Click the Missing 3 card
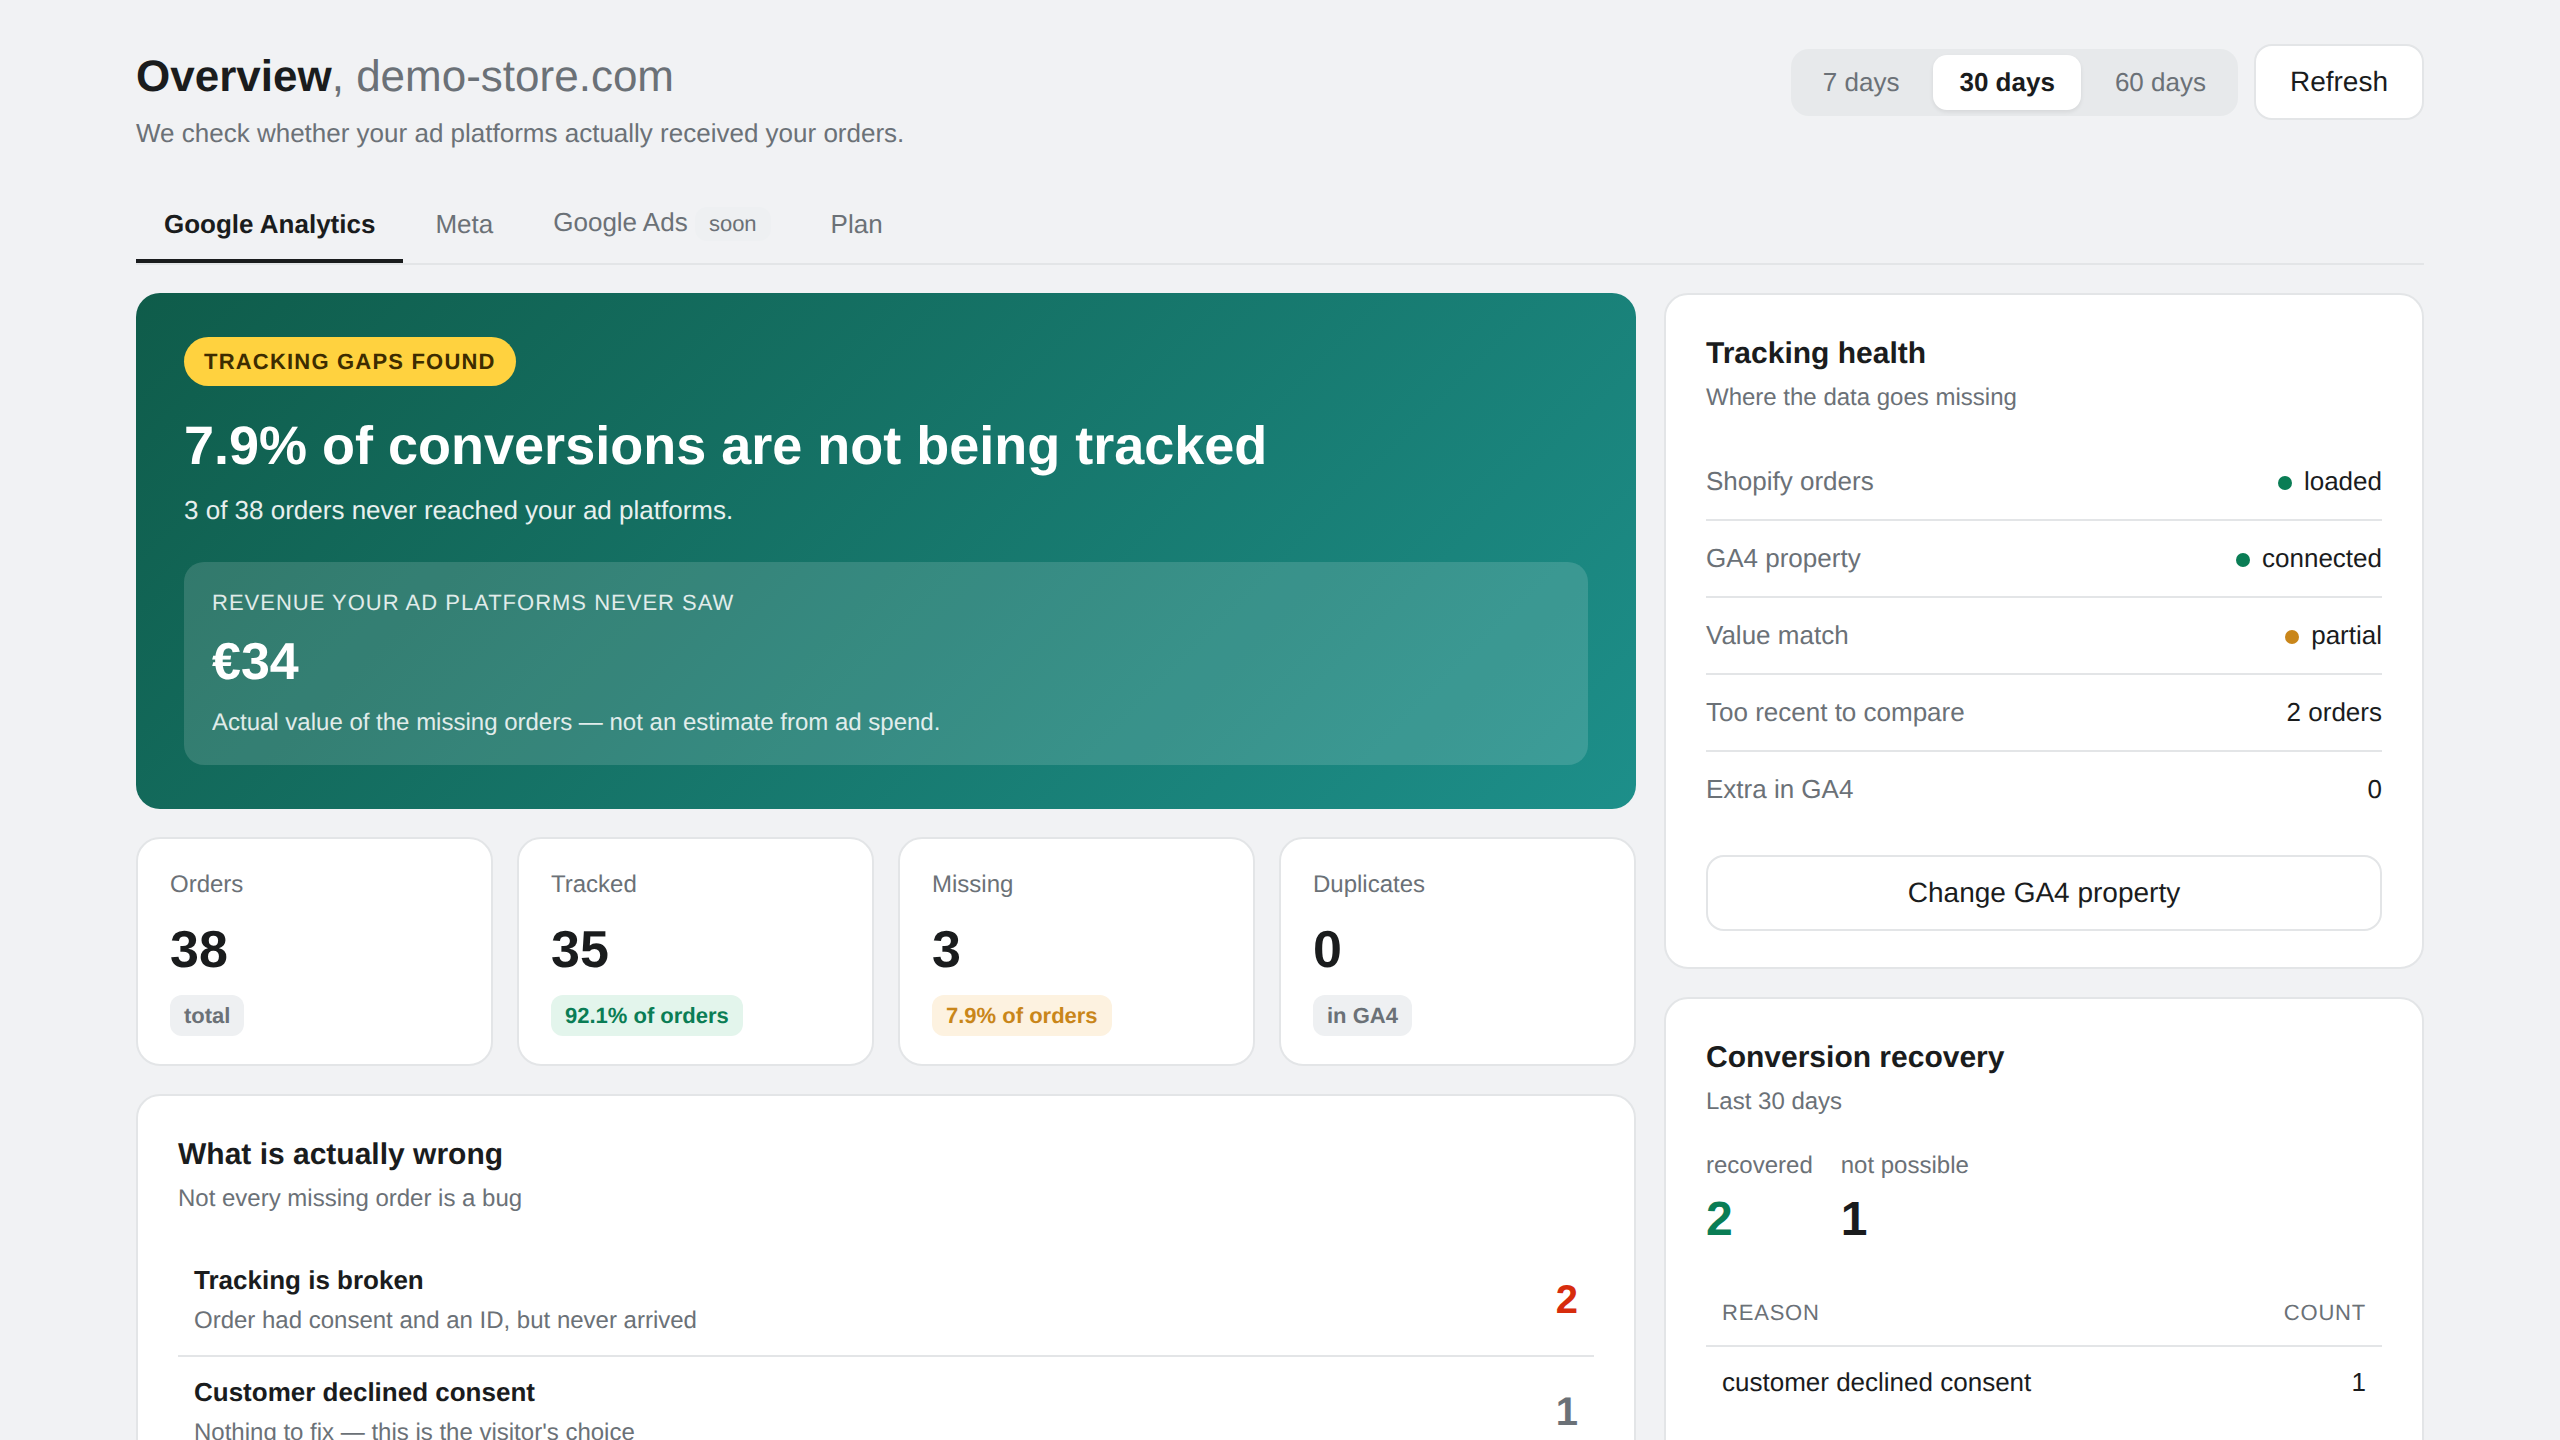 point(1076,951)
